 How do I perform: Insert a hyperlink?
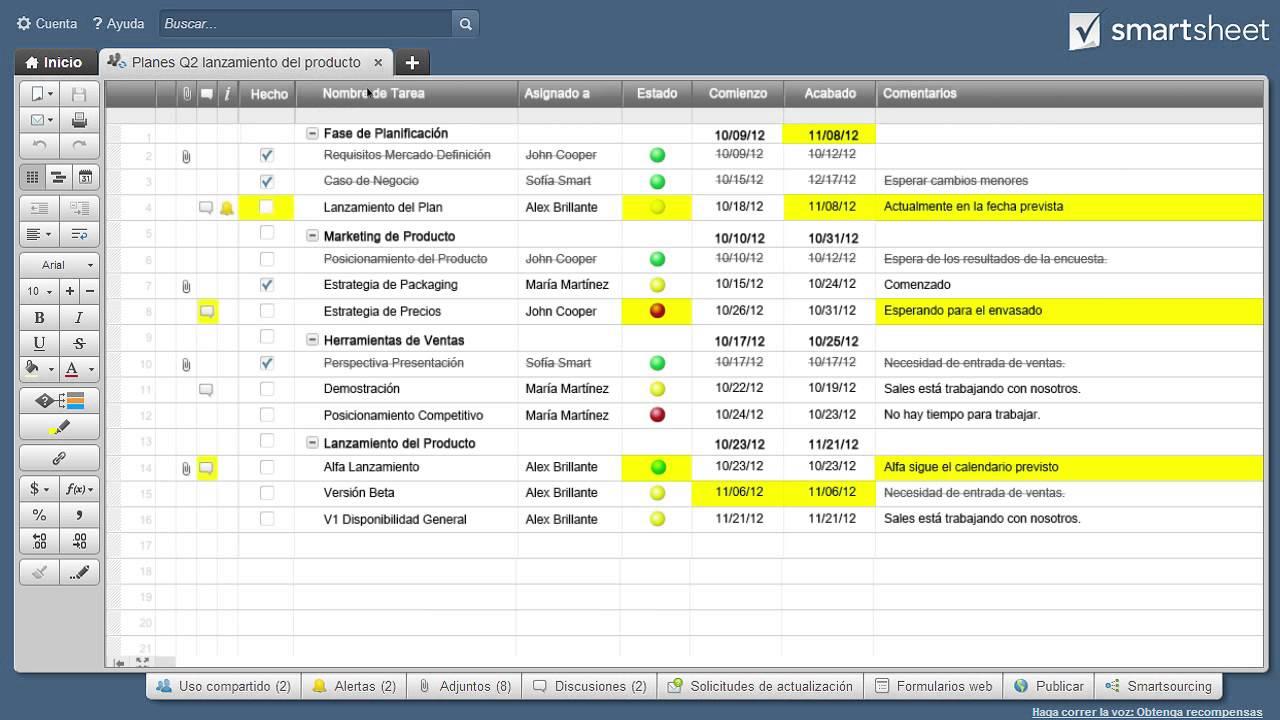(x=59, y=457)
